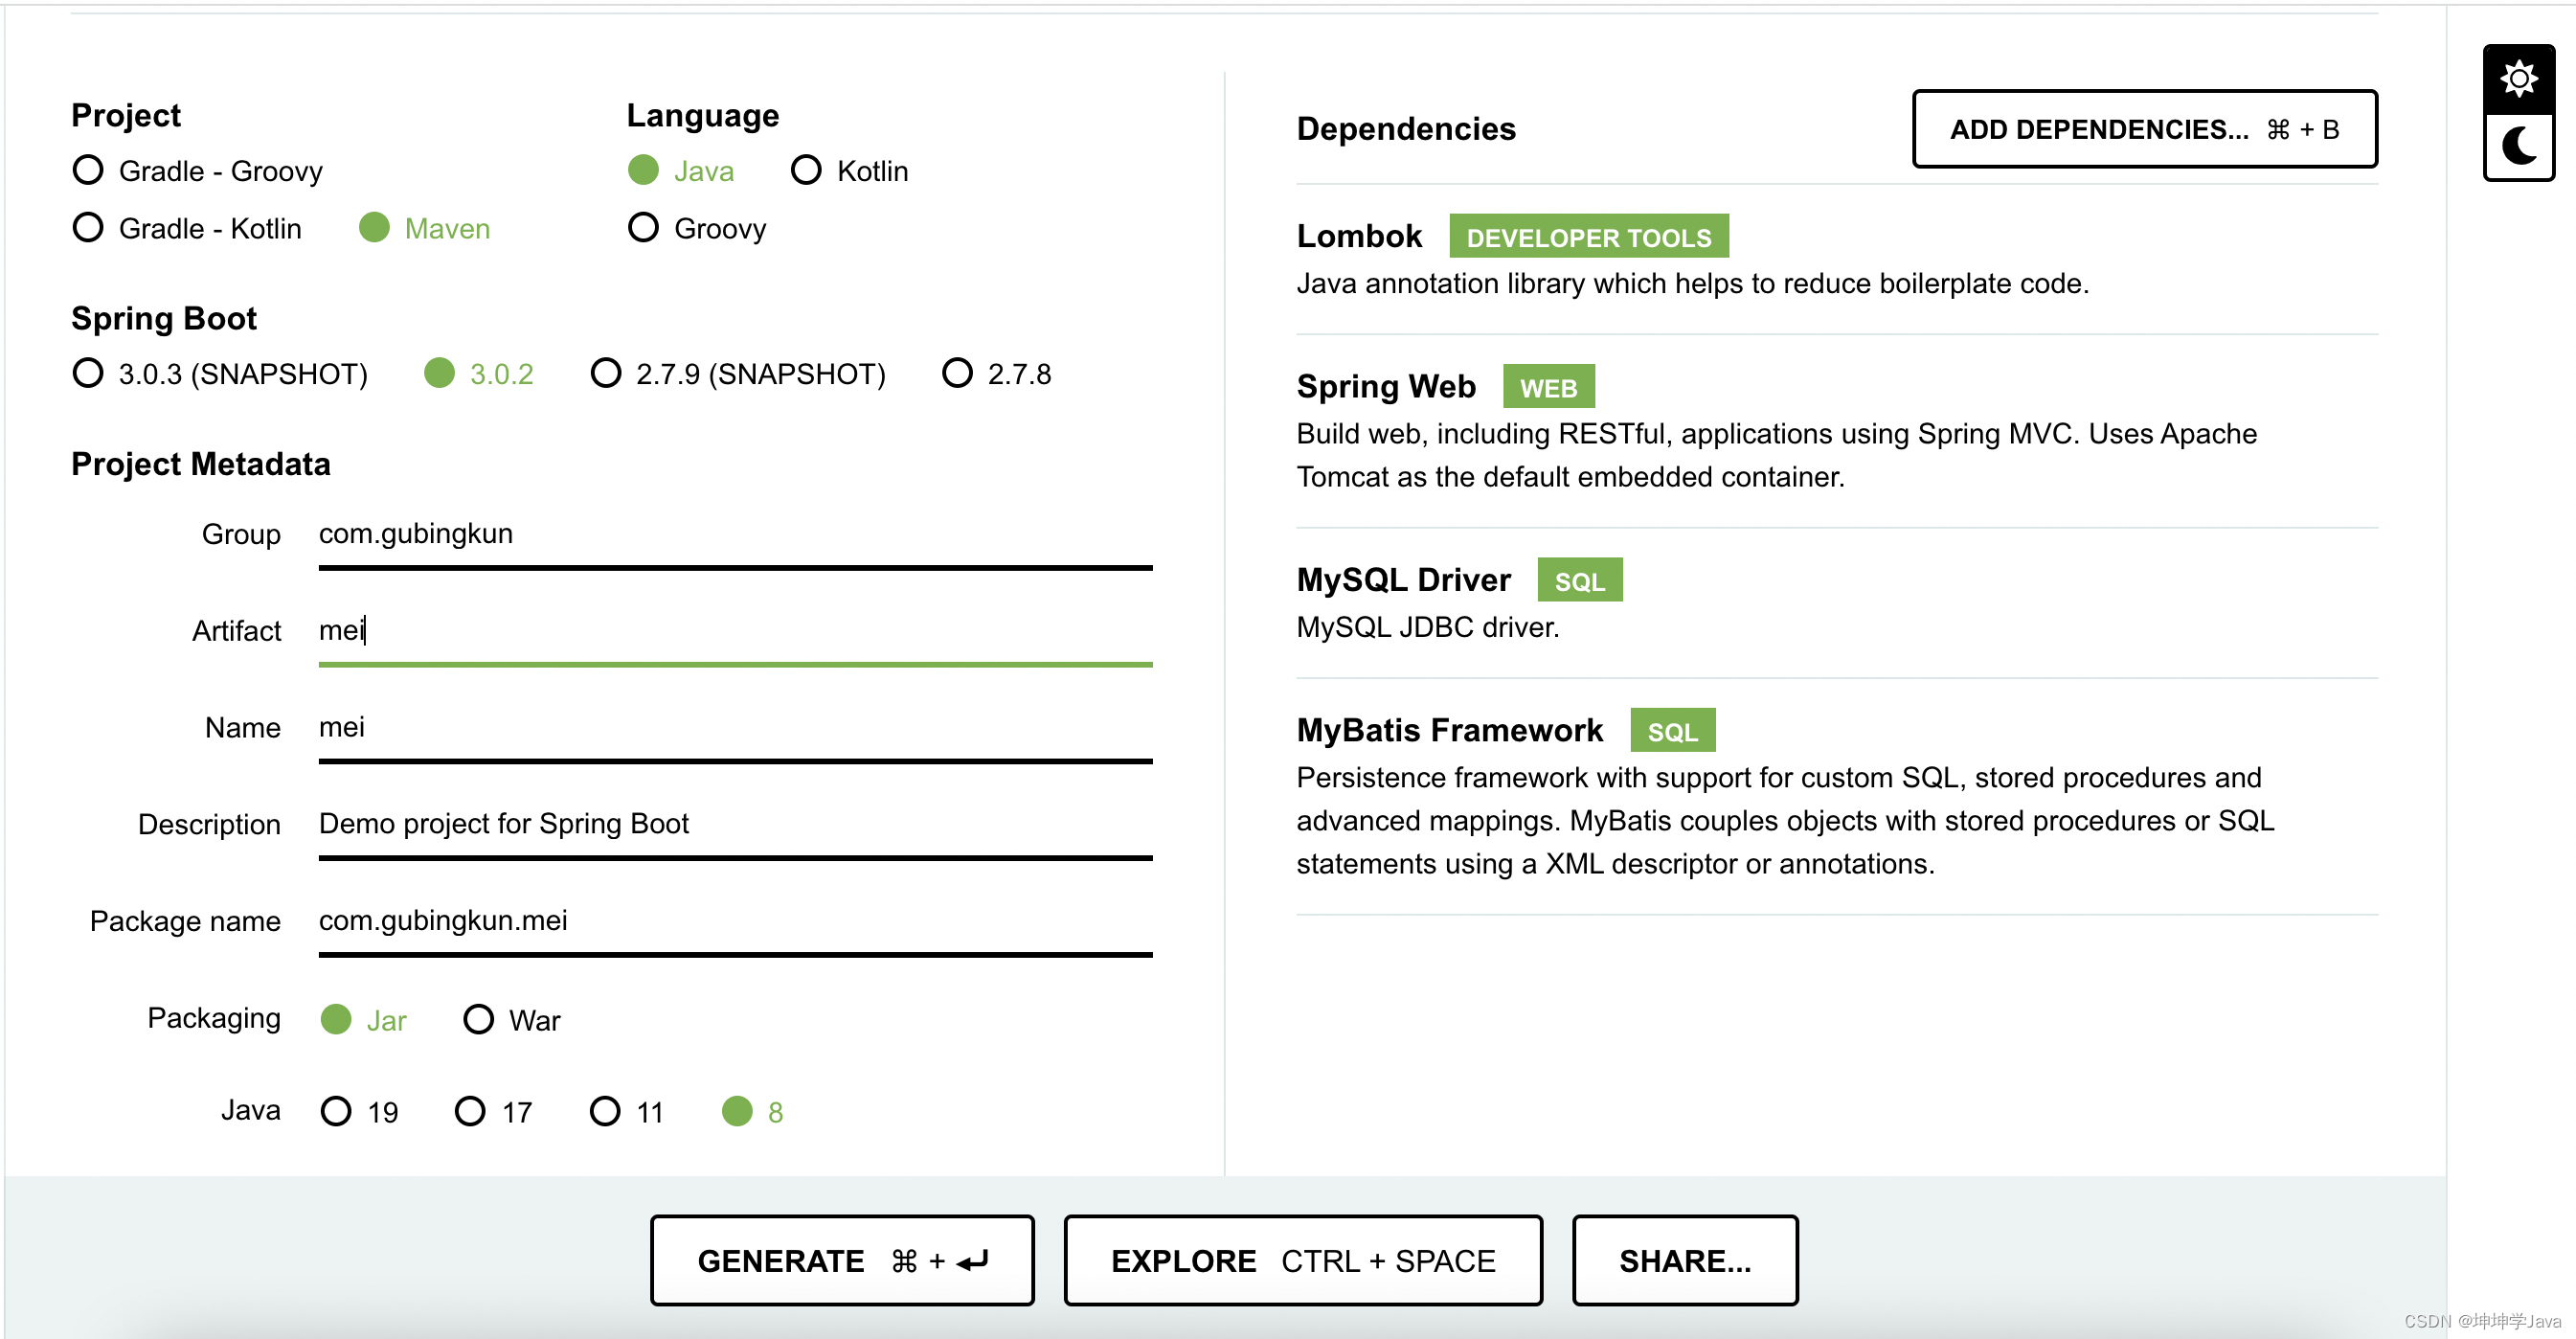The width and height of the screenshot is (2576, 1339).
Task: Click the SQL badge beside MySQL Driver
Action: [x=1580, y=580]
